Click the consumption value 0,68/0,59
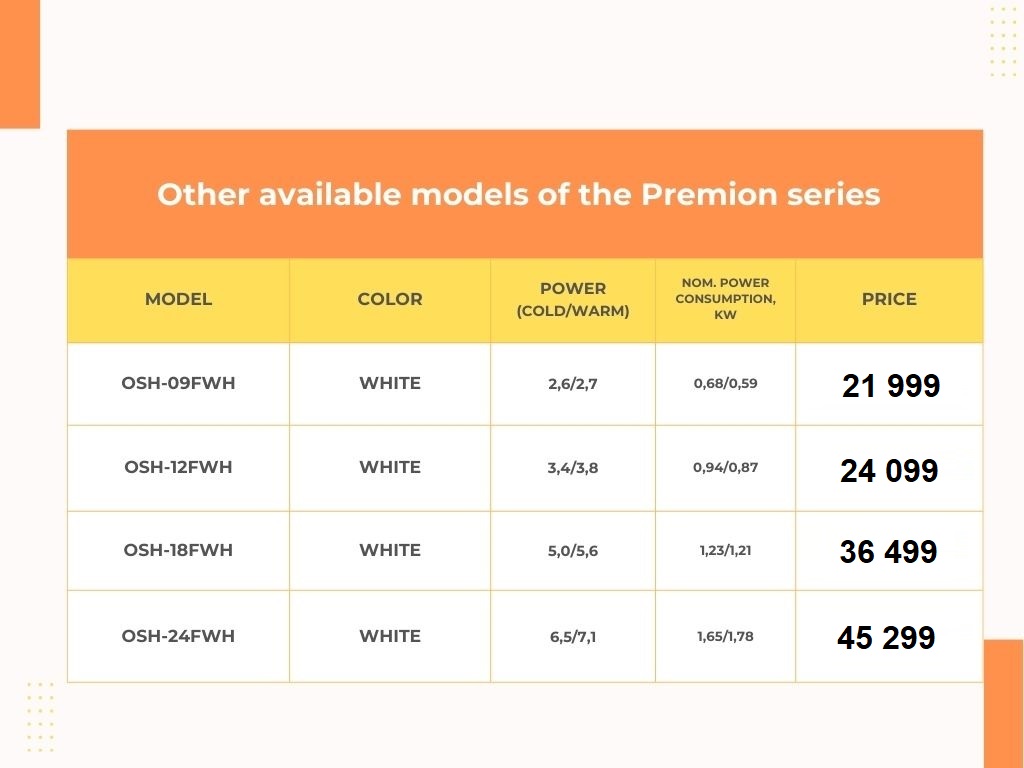 (725, 383)
